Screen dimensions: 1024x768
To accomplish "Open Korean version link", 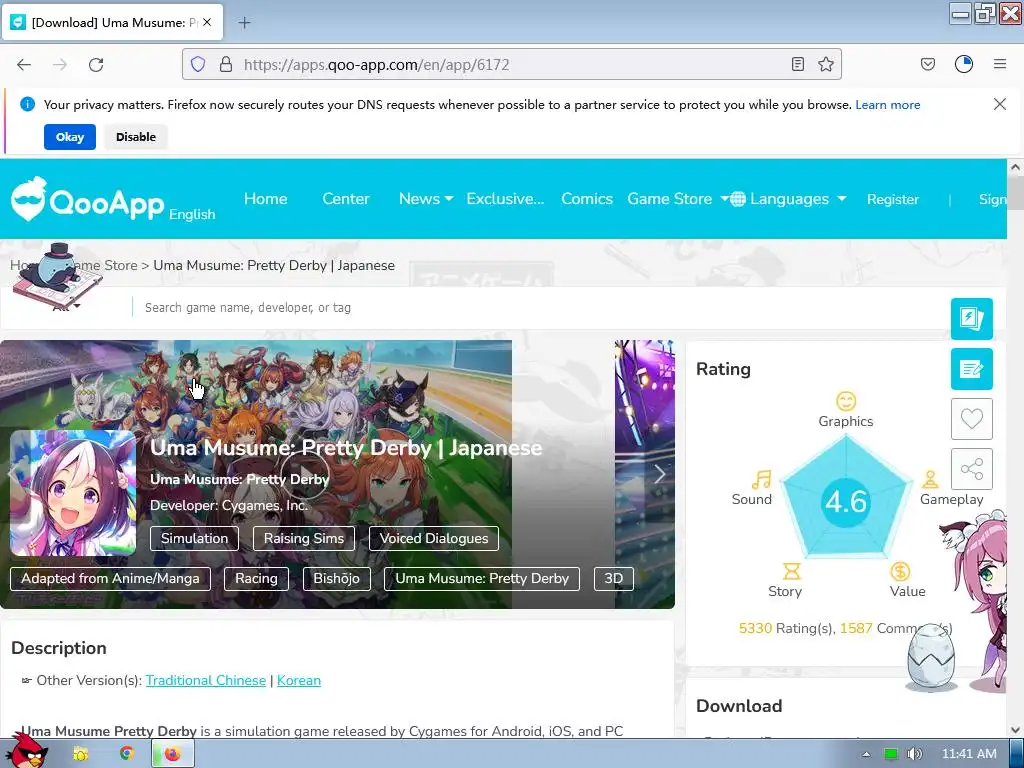I will pyautogui.click(x=298, y=680).
